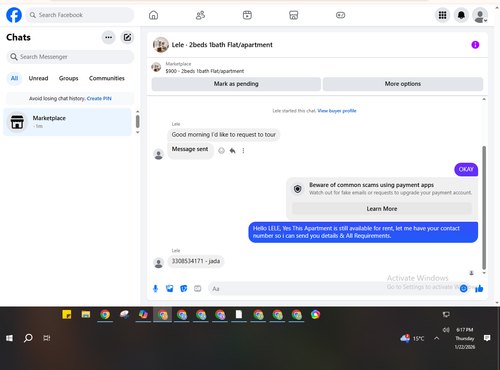This screenshot has width=500, height=370.
Task: Open three-dot options in Chats header
Action: coord(109,37)
